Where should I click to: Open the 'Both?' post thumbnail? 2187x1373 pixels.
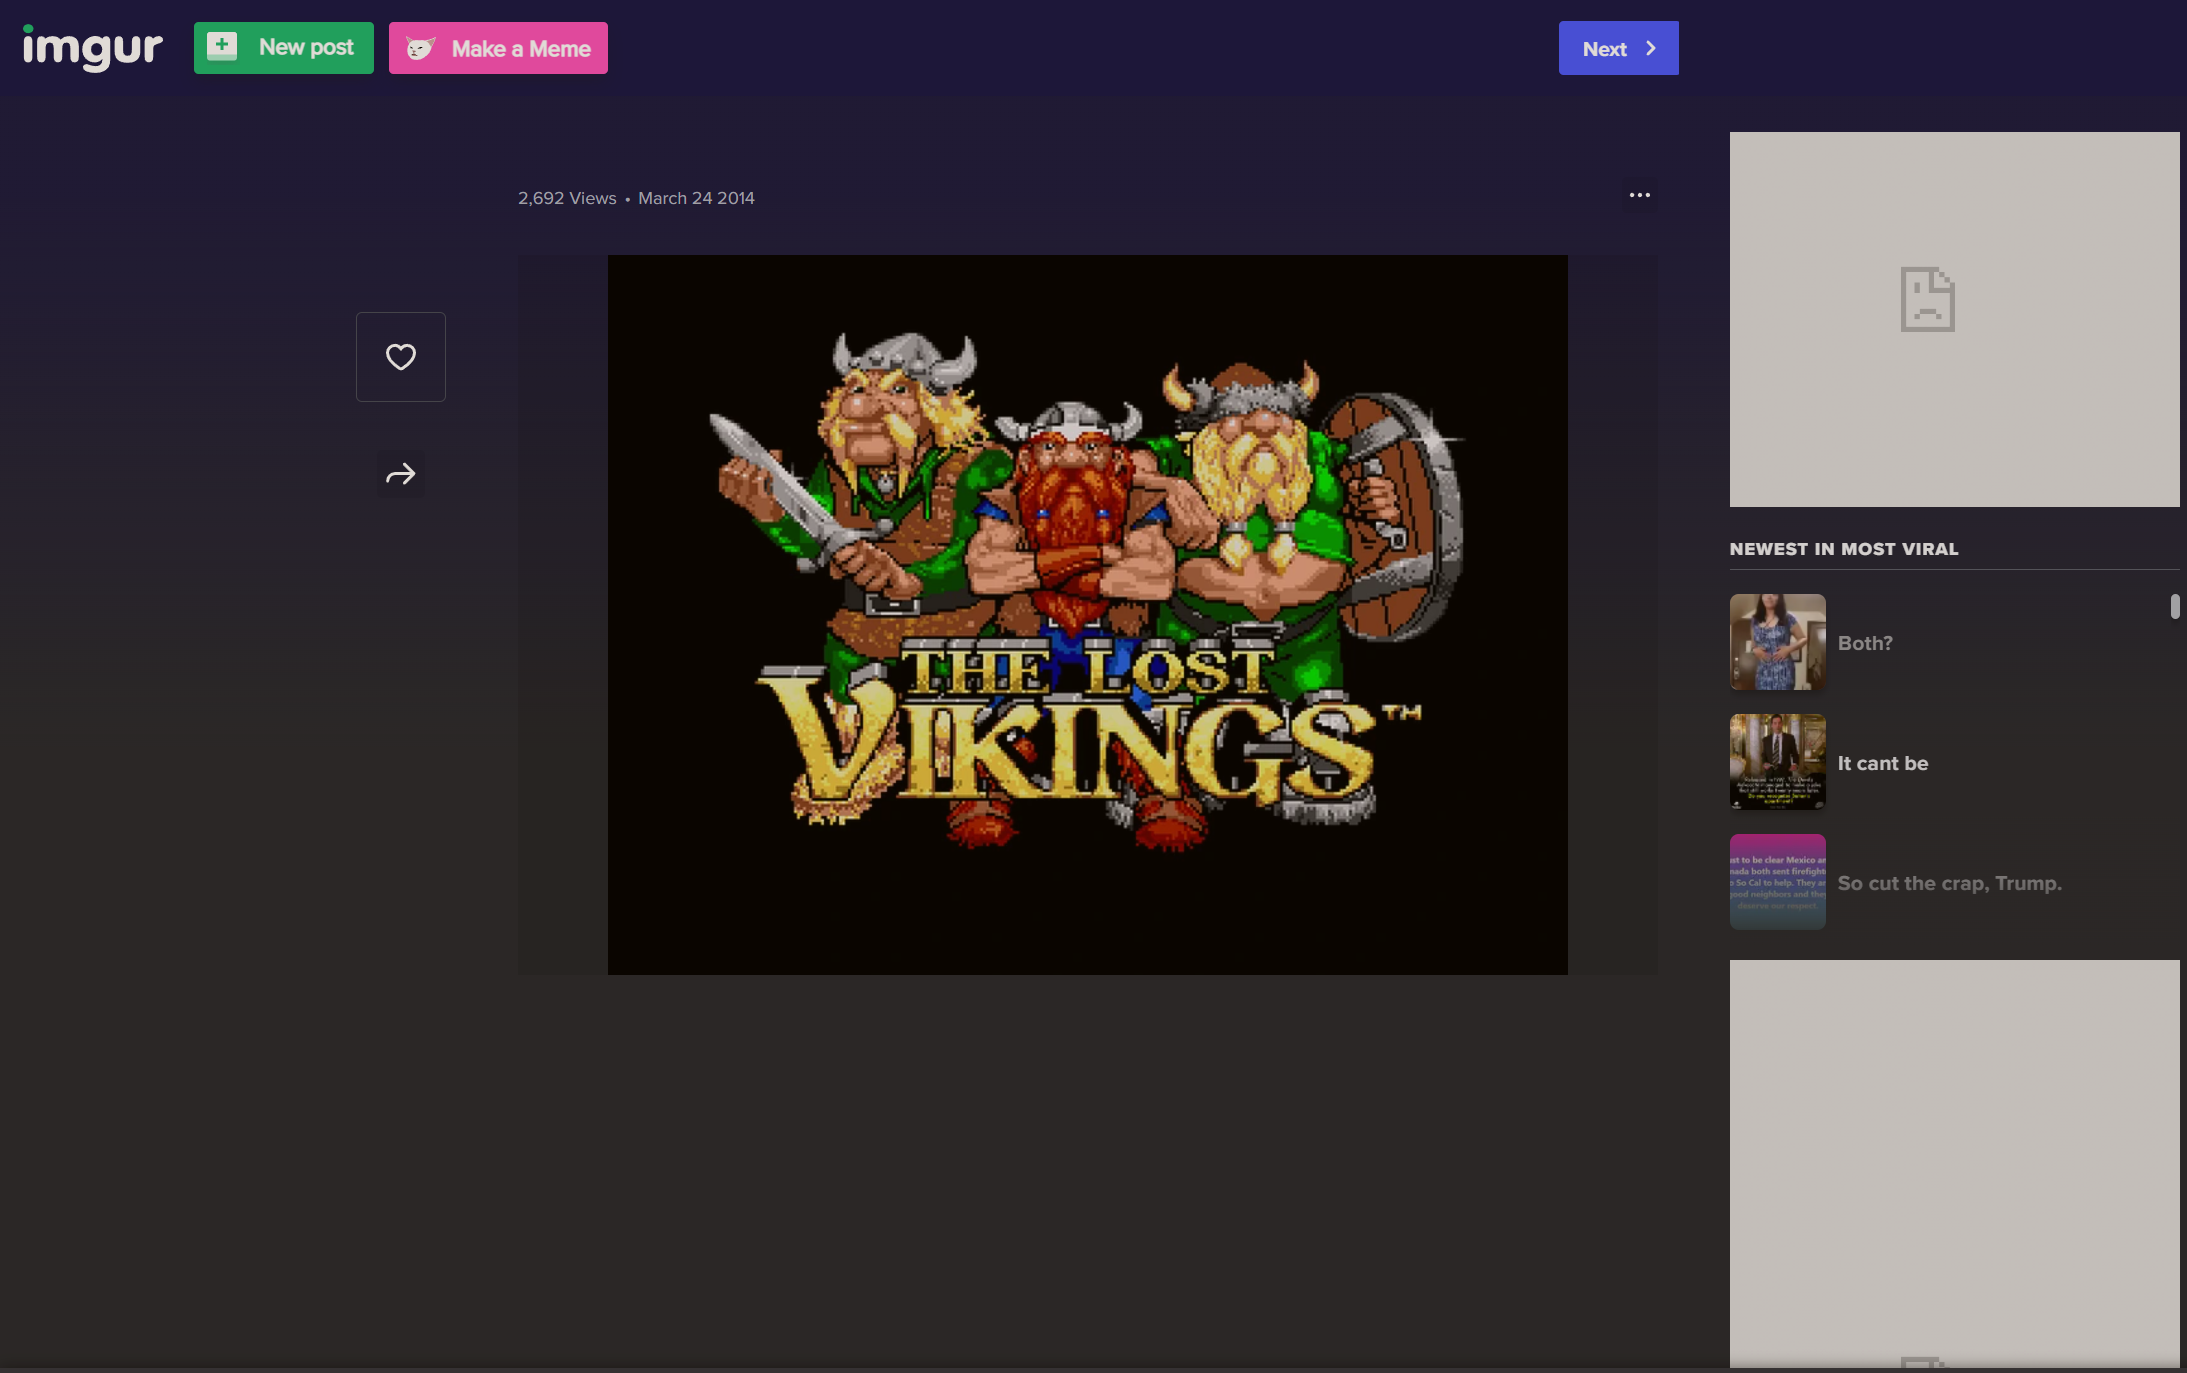(1777, 642)
